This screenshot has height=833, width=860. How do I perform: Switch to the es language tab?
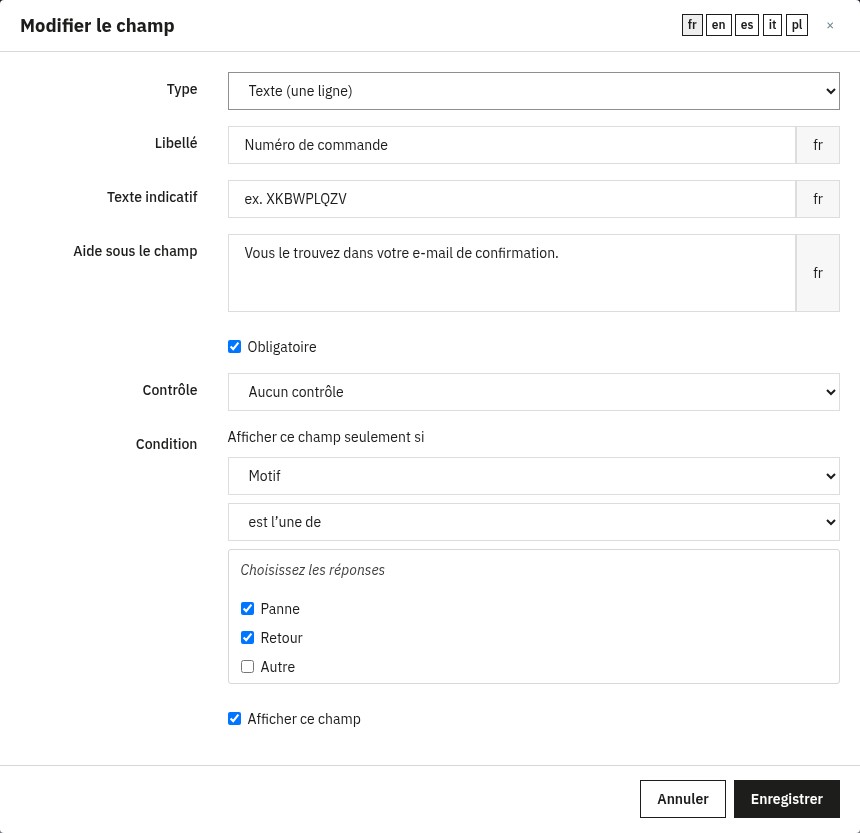tap(746, 25)
